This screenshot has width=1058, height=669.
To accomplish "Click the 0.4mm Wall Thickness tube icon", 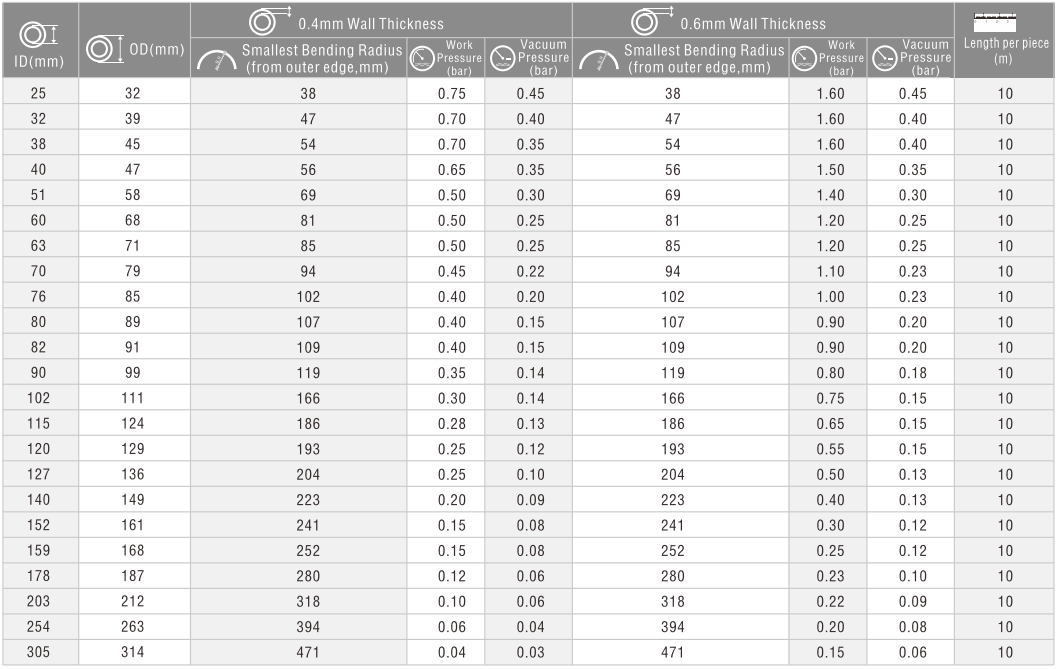I will pos(270,21).
